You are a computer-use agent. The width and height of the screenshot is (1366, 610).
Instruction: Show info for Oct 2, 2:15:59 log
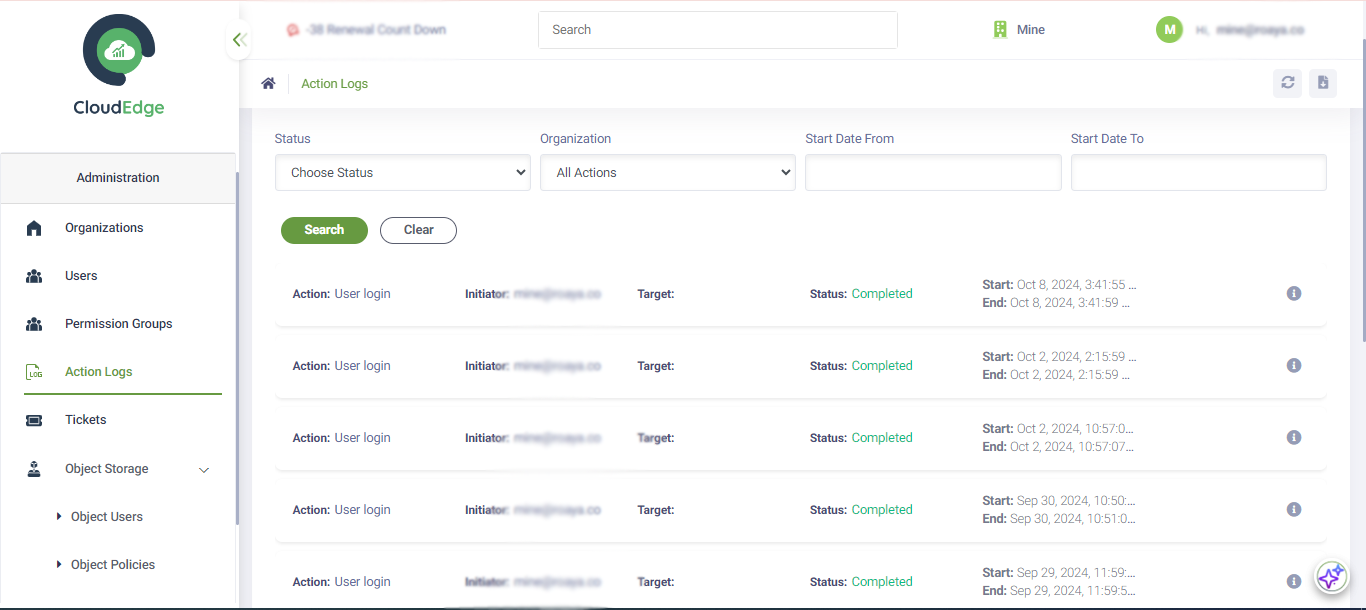coord(1294,366)
